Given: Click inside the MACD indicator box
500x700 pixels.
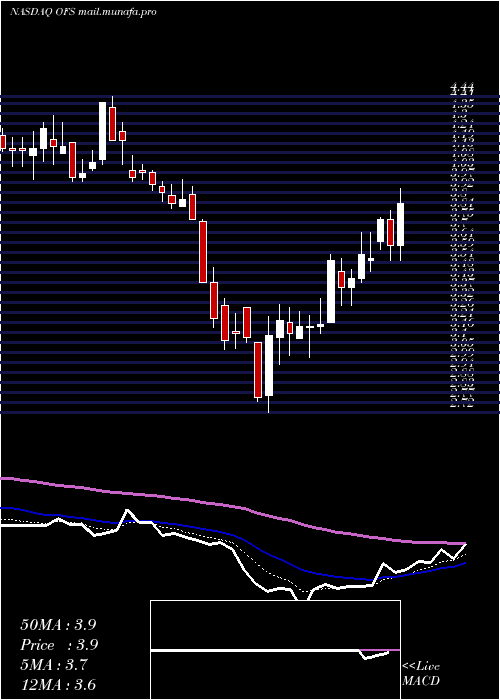Looking at the screenshot, I should (275, 650).
